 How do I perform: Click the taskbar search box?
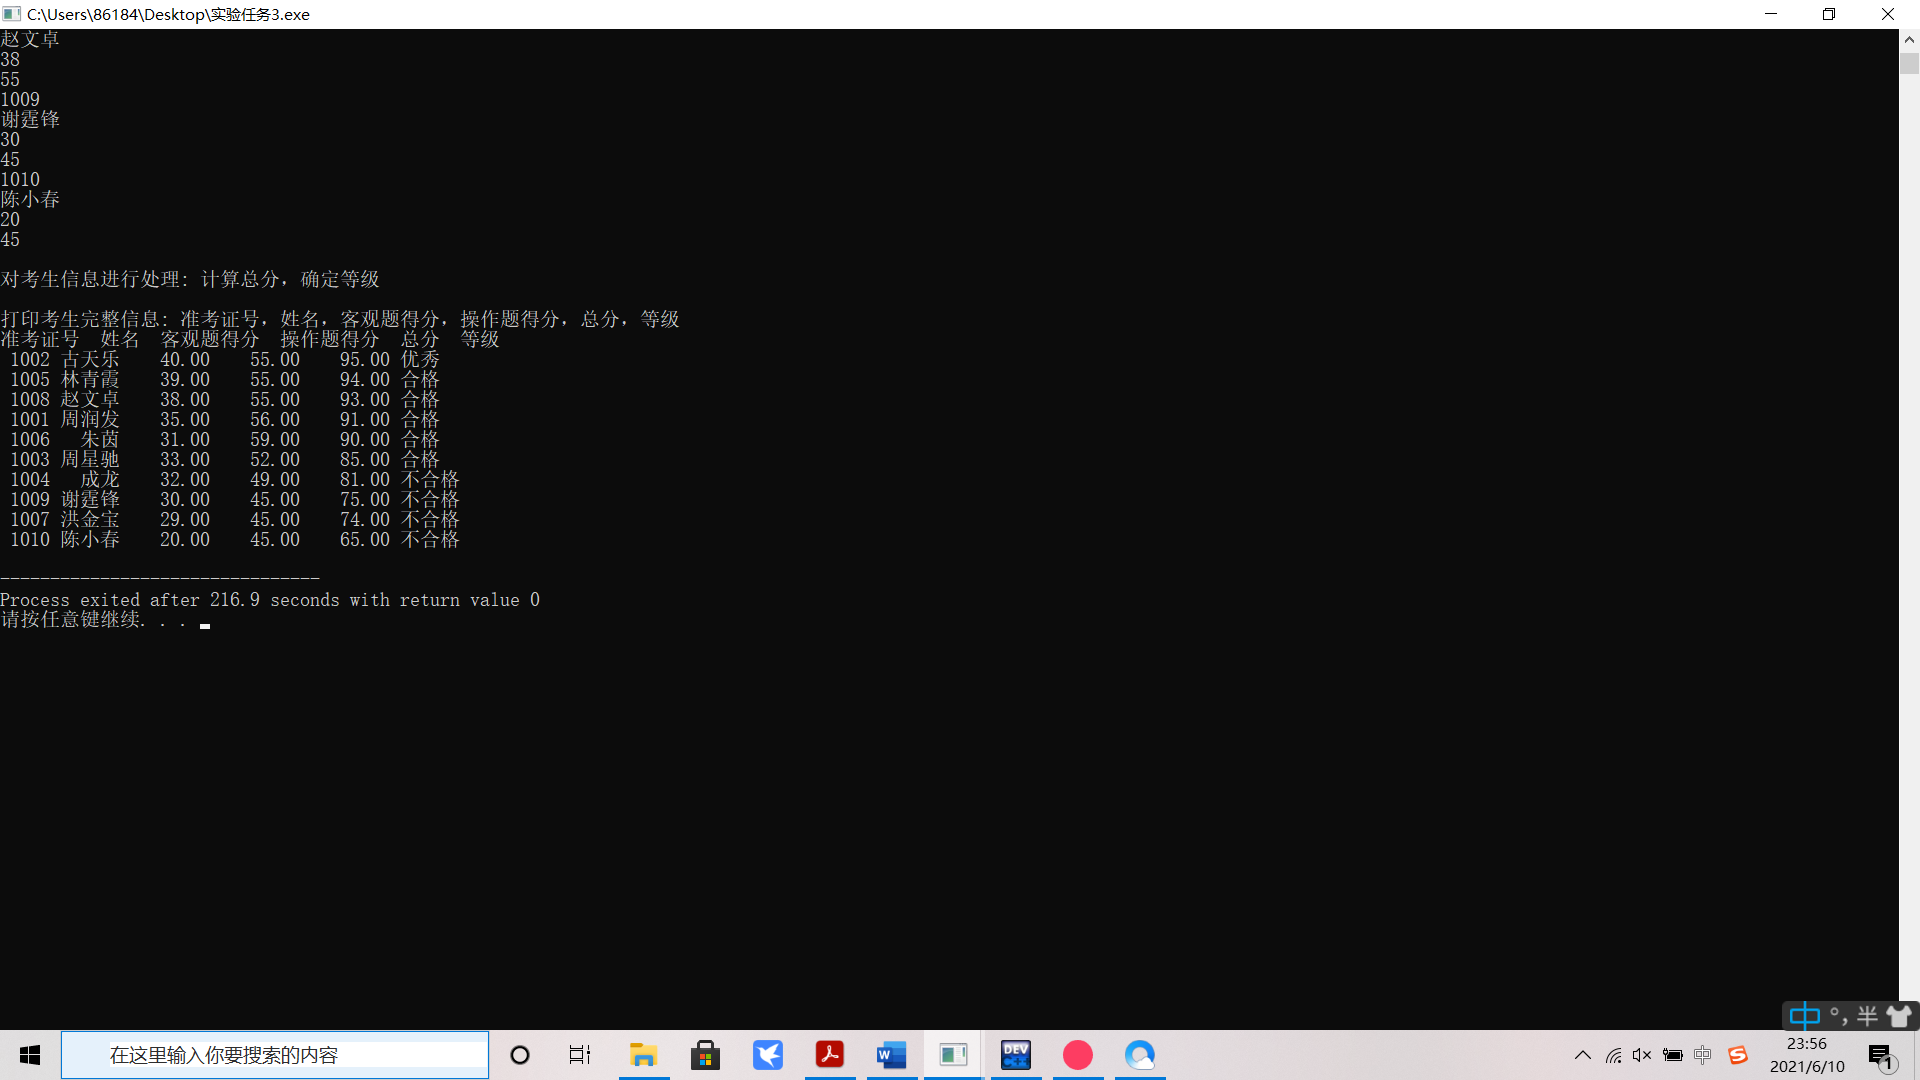pyautogui.click(x=275, y=1055)
